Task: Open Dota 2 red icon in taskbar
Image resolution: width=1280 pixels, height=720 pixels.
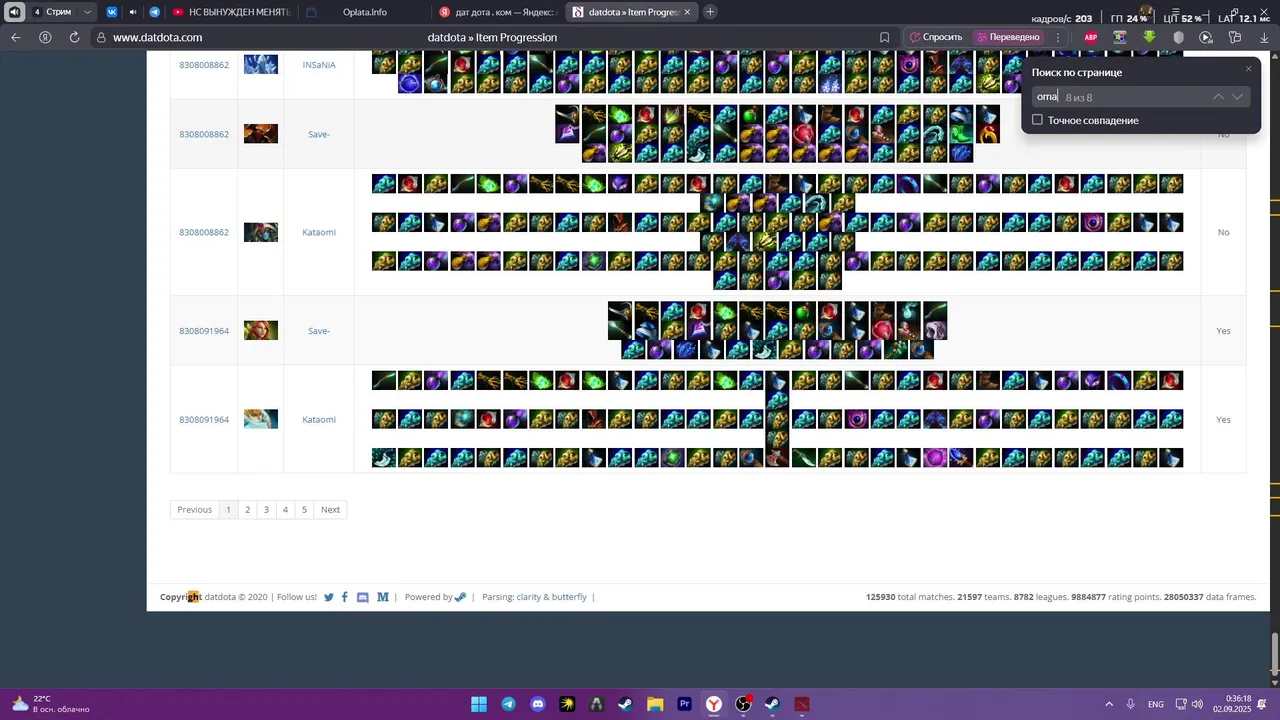Action: 802,704
